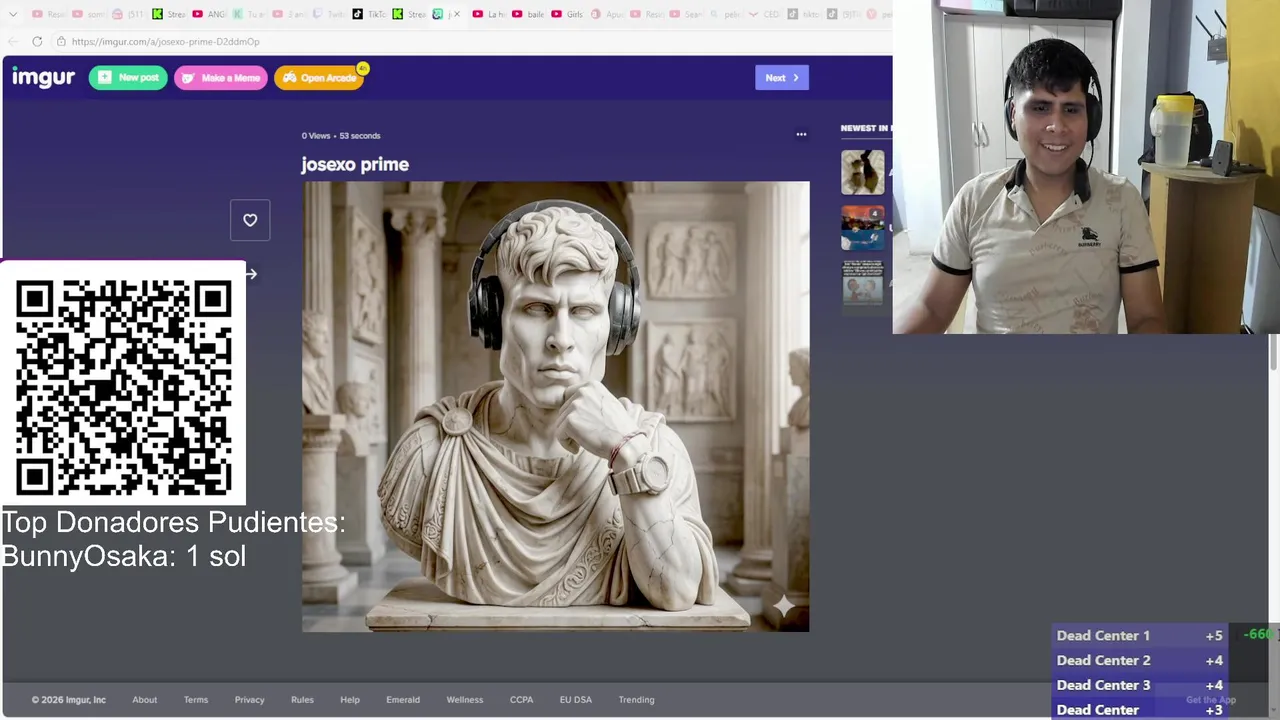Open the About footer link
This screenshot has height=720, width=1280.
(144, 700)
